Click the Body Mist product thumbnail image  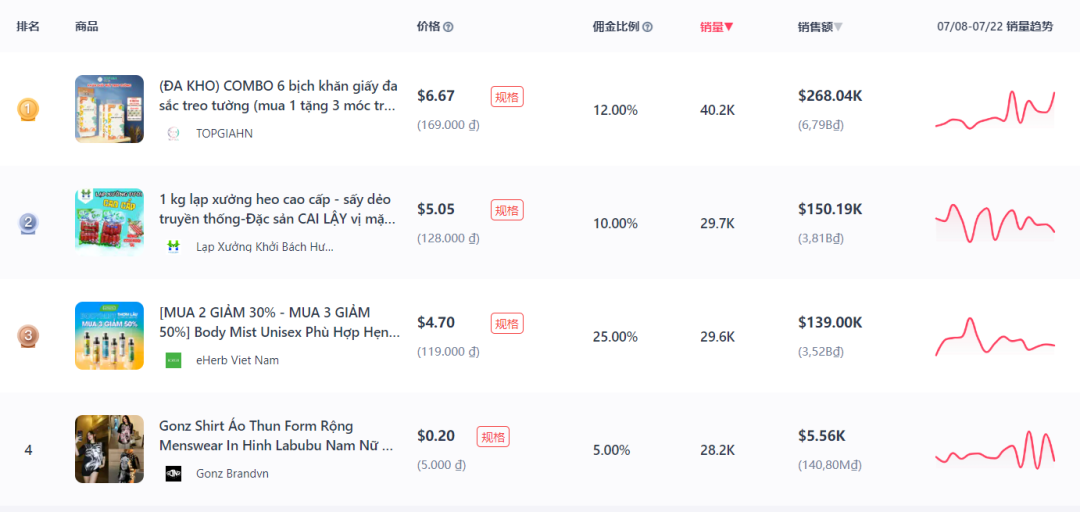[x=110, y=336]
